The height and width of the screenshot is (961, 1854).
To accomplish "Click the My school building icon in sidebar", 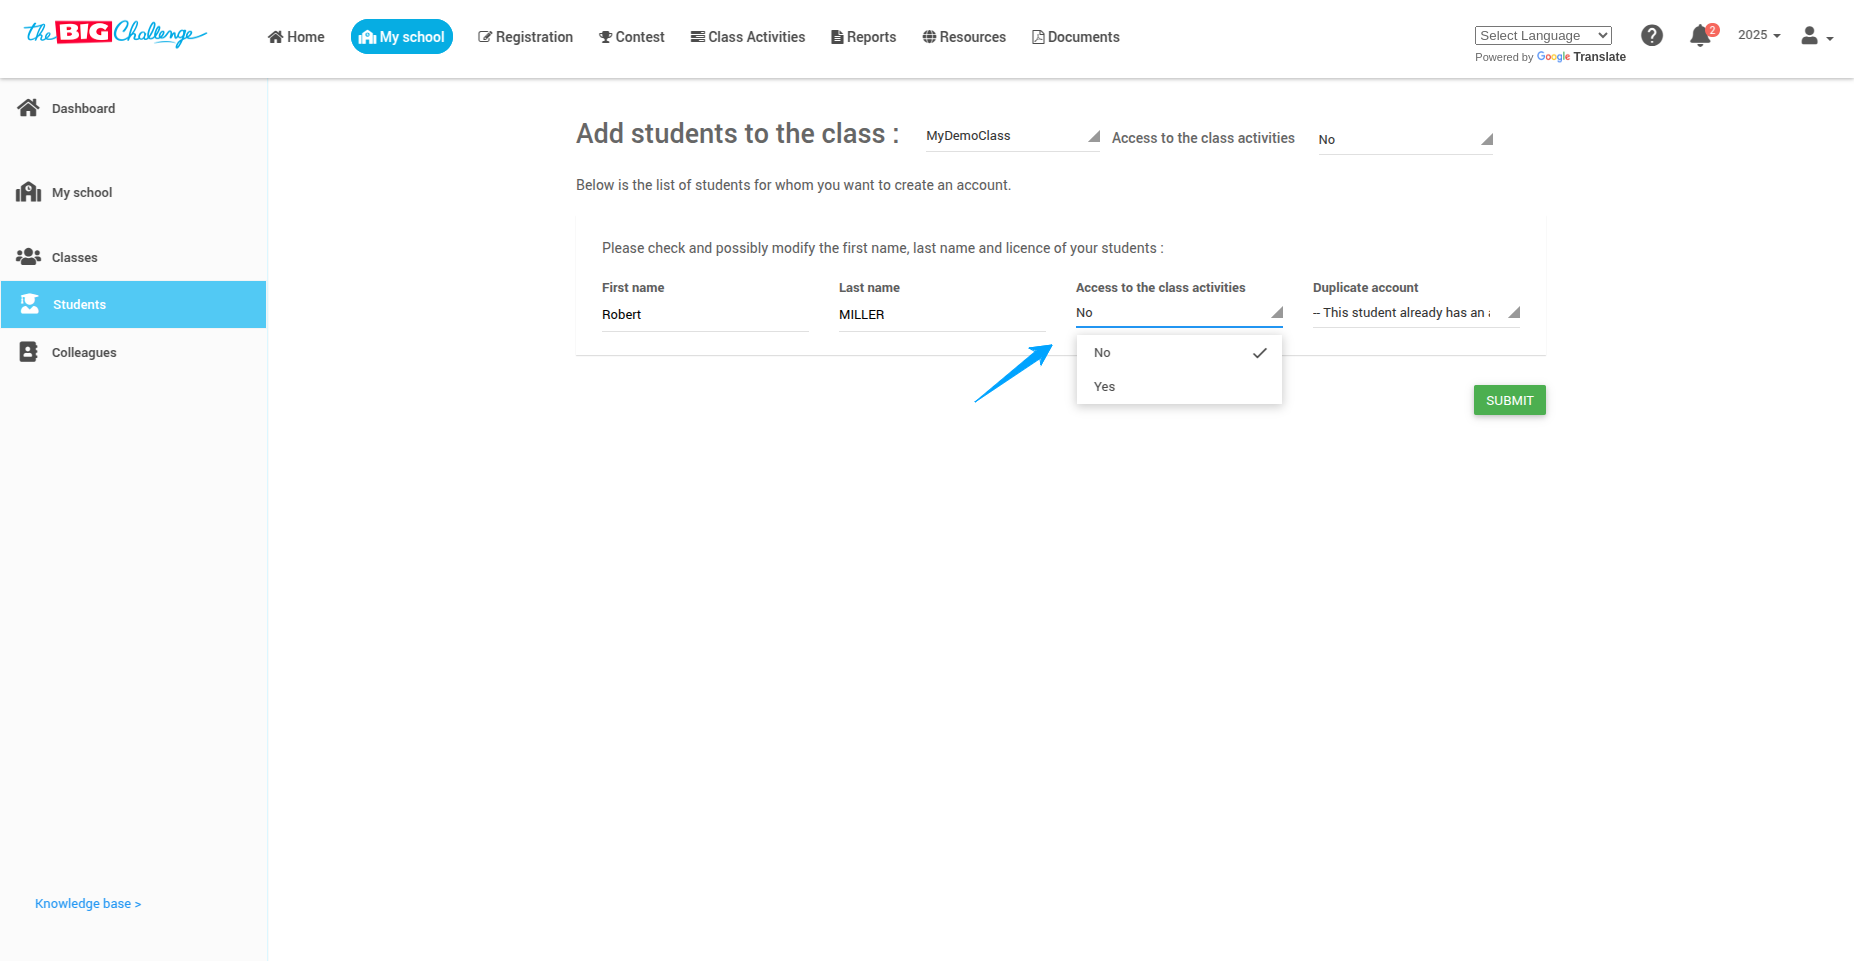I will coord(28,192).
